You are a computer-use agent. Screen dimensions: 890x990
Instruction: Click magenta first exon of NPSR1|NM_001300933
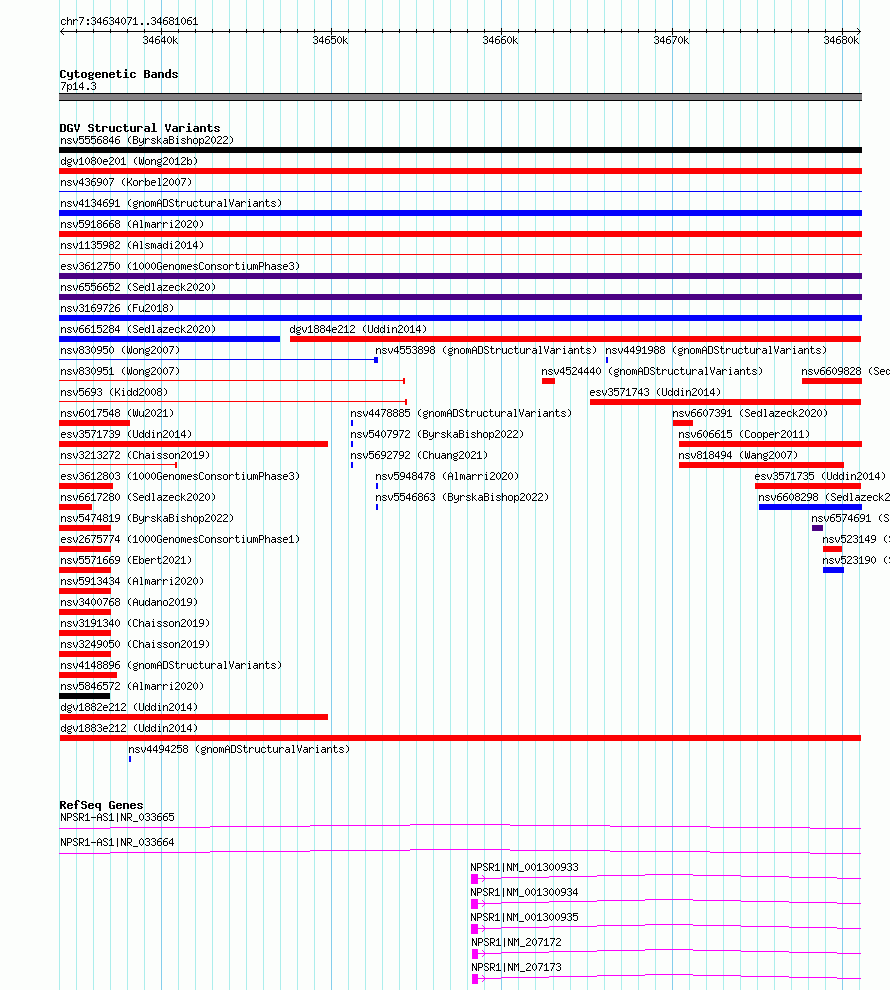(x=475, y=879)
